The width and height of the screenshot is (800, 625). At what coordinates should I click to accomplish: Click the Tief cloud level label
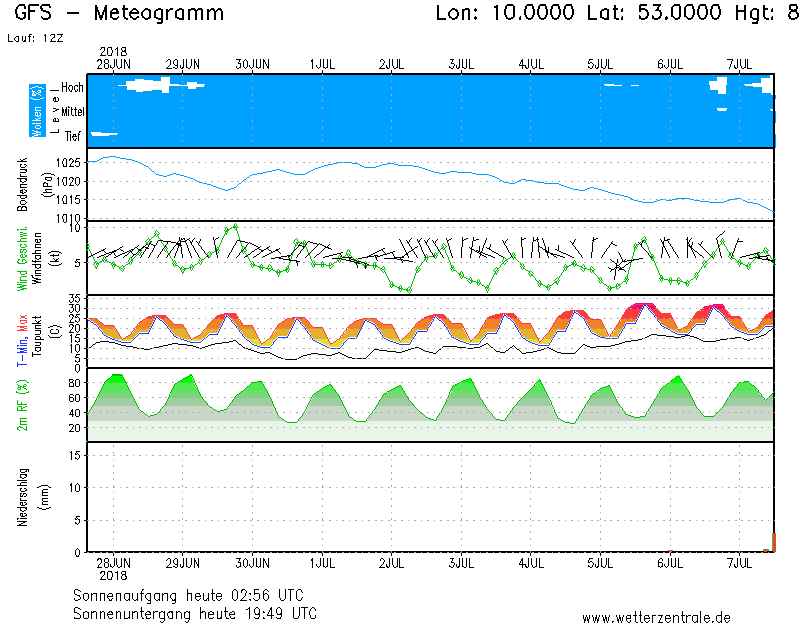[x=73, y=136]
